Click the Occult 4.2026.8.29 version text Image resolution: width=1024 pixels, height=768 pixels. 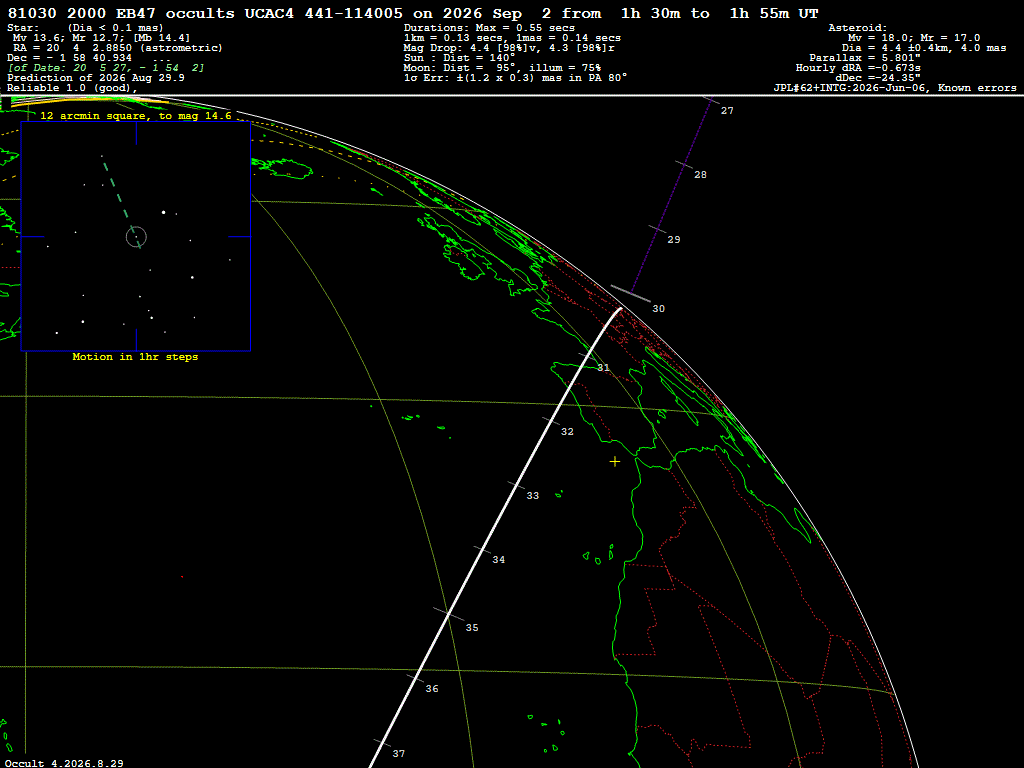coord(64,763)
